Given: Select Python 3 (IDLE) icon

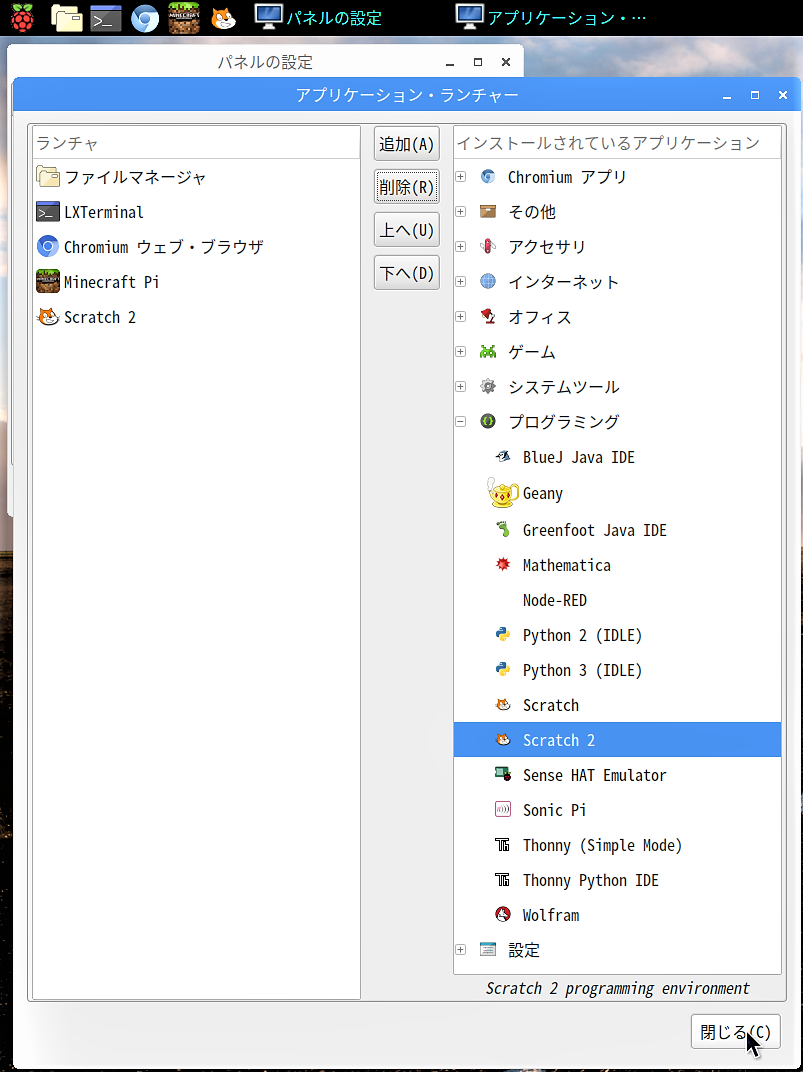Looking at the screenshot, I should 503,670.
